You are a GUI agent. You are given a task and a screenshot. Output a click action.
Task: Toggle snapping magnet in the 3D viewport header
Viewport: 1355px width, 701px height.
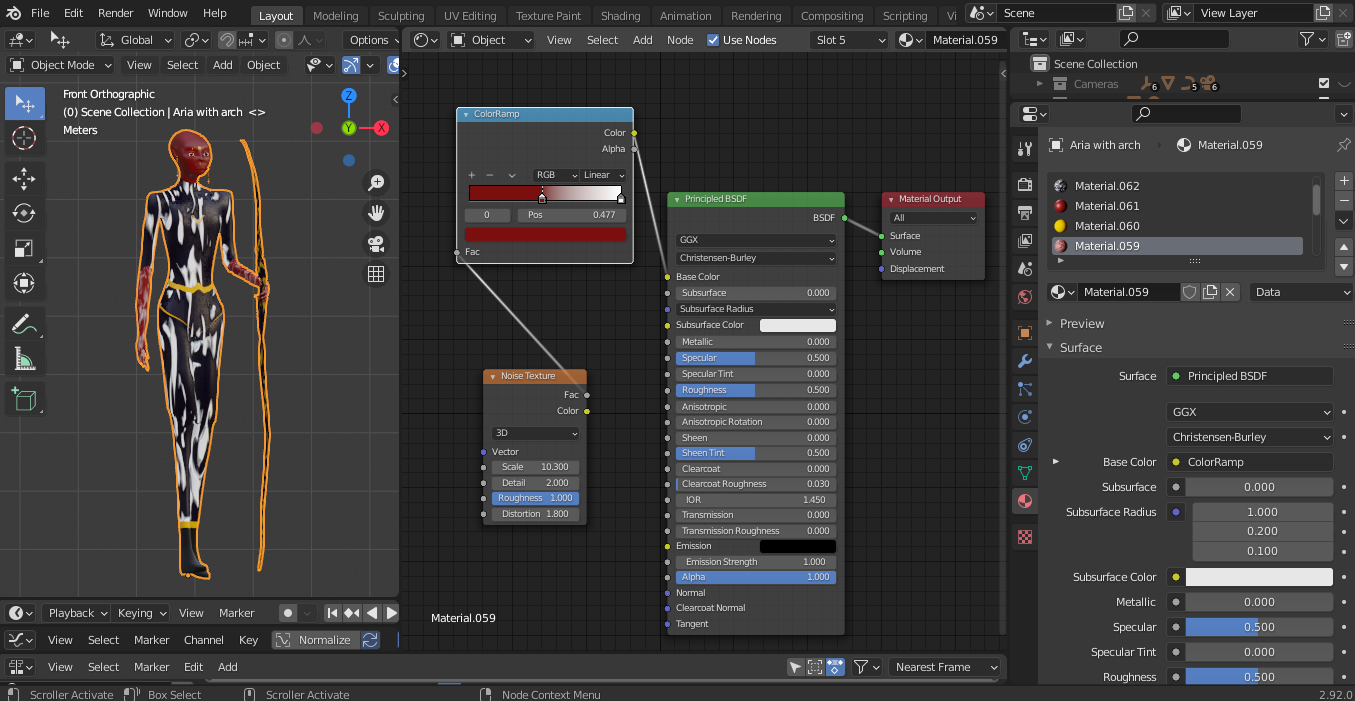pos(227,40)
